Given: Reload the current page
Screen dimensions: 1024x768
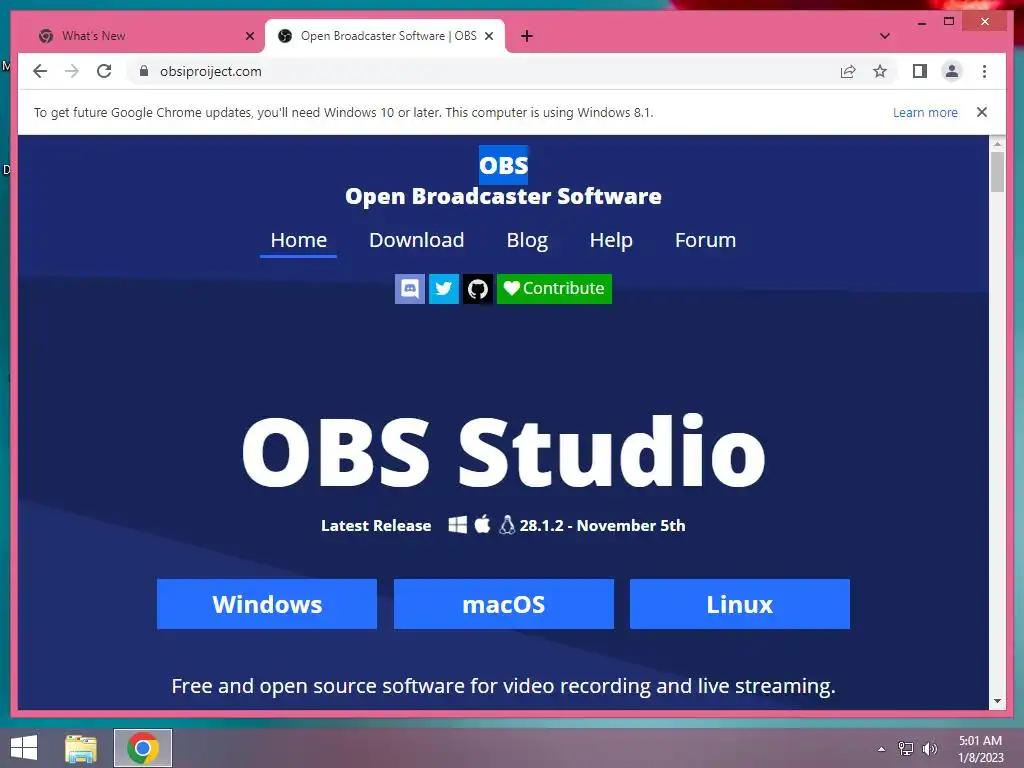Looking at the screenshot, I should pyautogui.click(x=104, y=71).
